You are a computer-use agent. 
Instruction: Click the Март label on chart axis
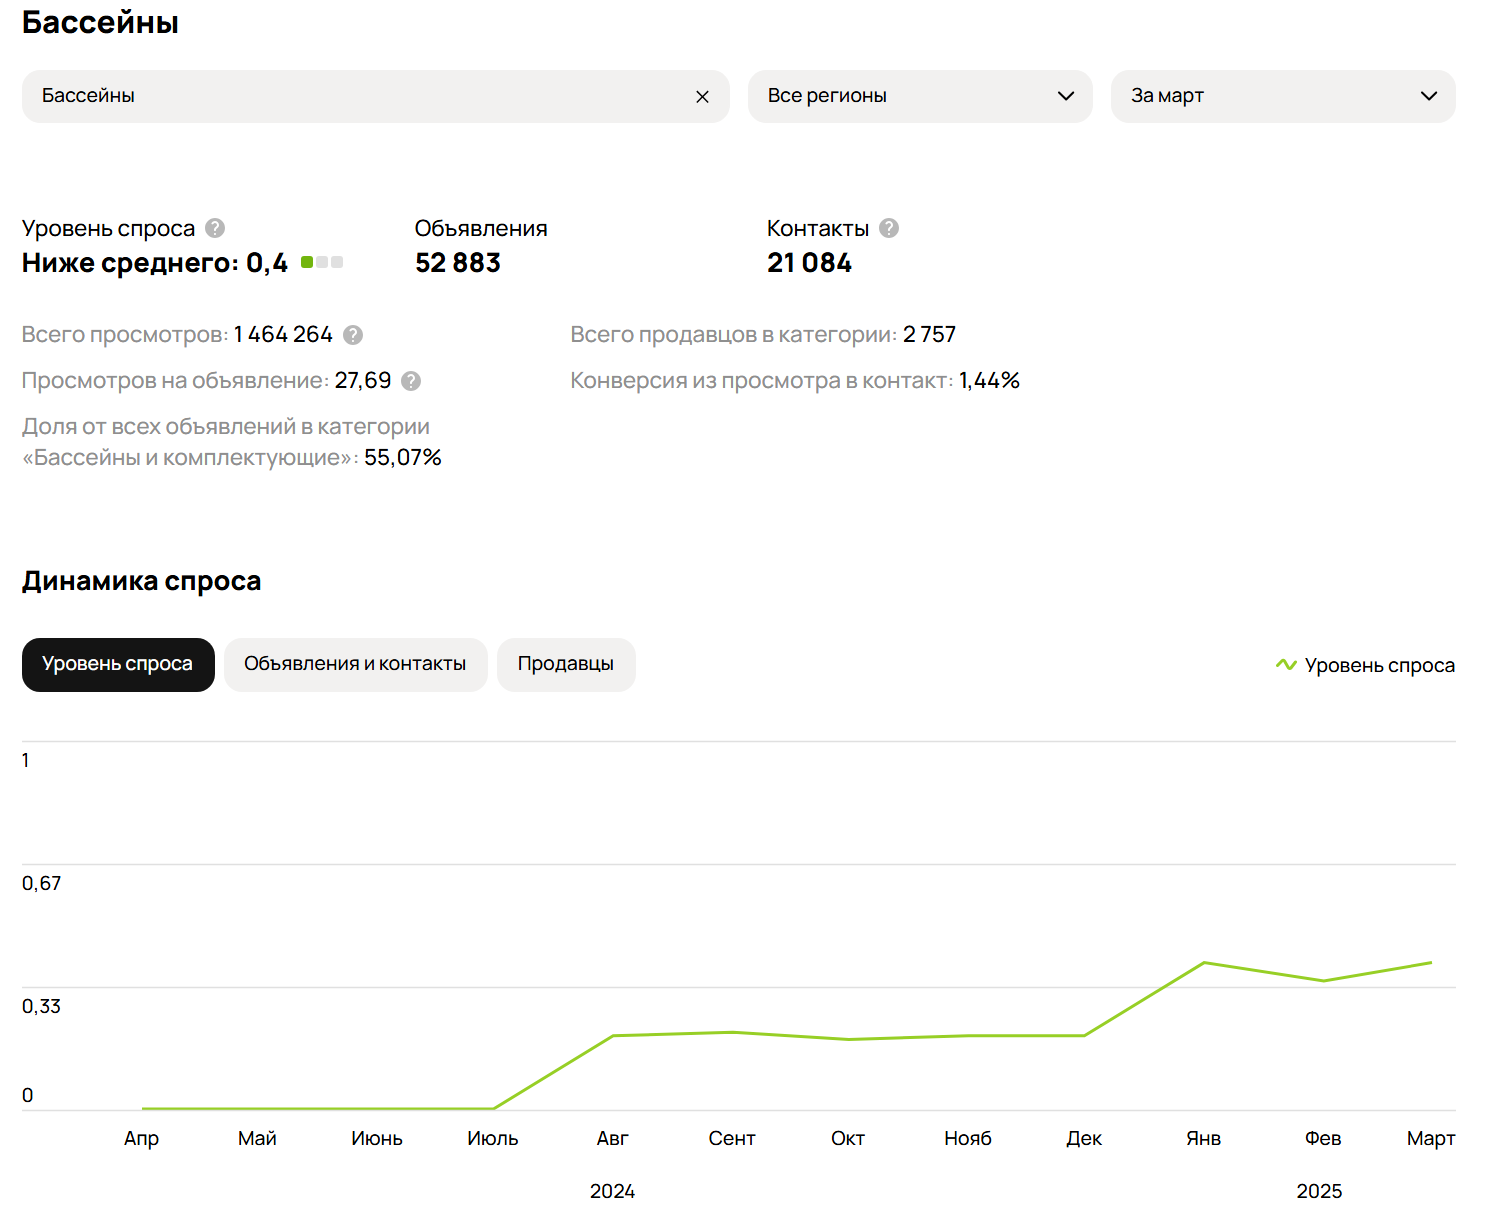pyautogui.click(x=1430, y=1138)
